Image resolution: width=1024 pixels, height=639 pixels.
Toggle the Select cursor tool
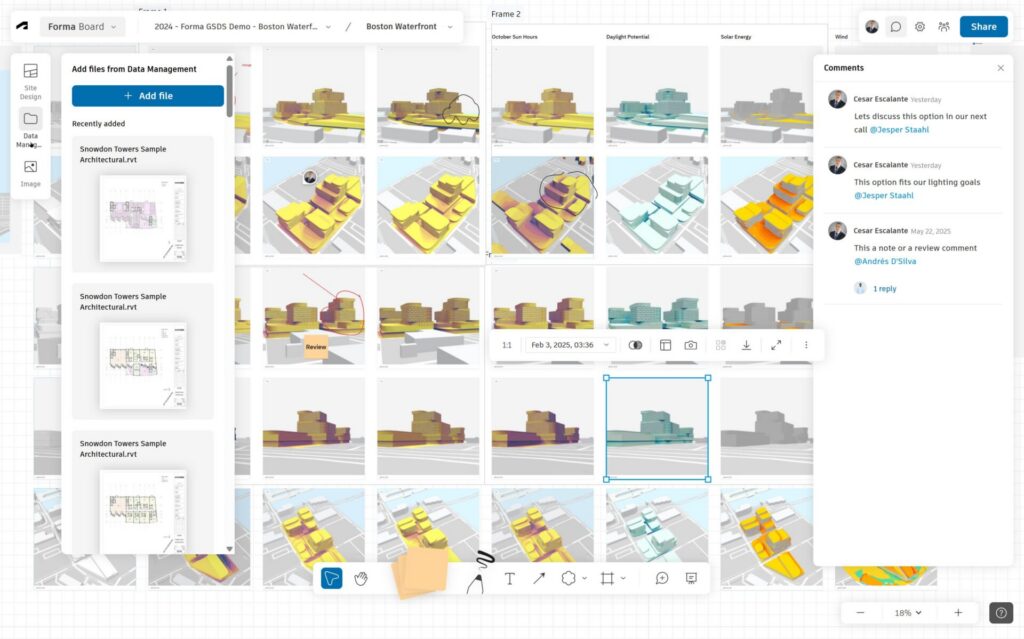[332, 579]
